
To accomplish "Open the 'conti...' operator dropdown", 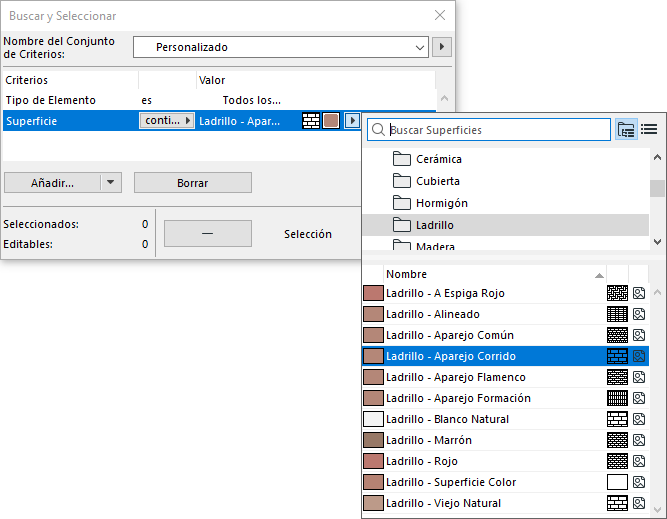I will (167, 120).
